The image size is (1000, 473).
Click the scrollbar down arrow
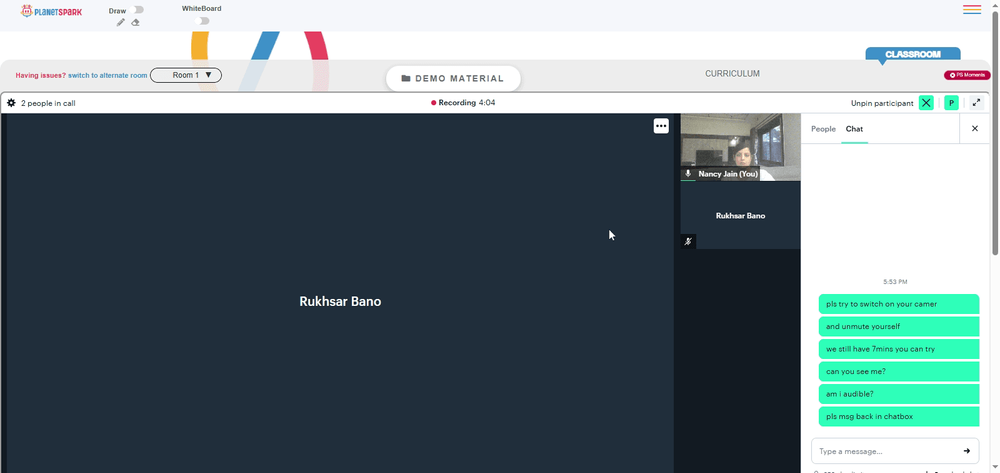point(995,469)
